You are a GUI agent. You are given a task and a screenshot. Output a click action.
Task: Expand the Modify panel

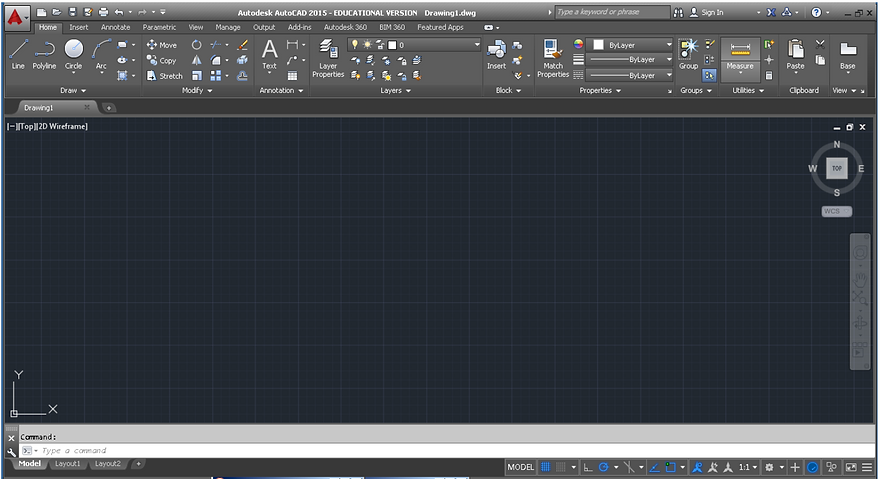[x=198, y=90]
